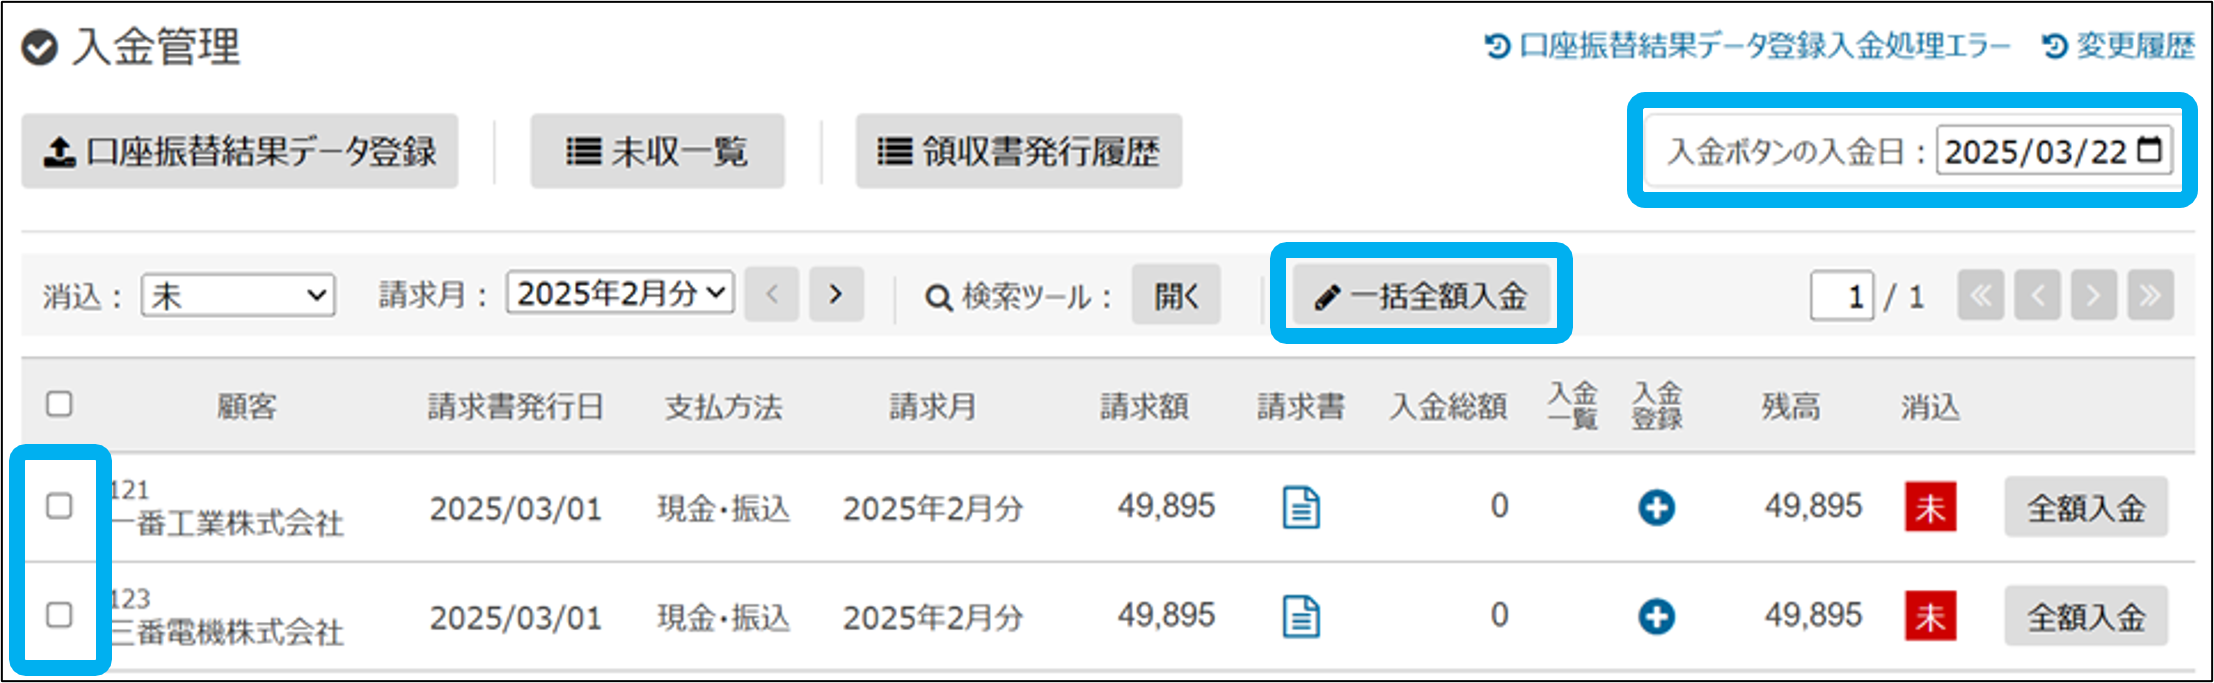Image resolution: width=2214 pixels, height=683 pixels.
Task: Select checkbox for 一番工業株式会社 row
Action: [x=60, y=506]
